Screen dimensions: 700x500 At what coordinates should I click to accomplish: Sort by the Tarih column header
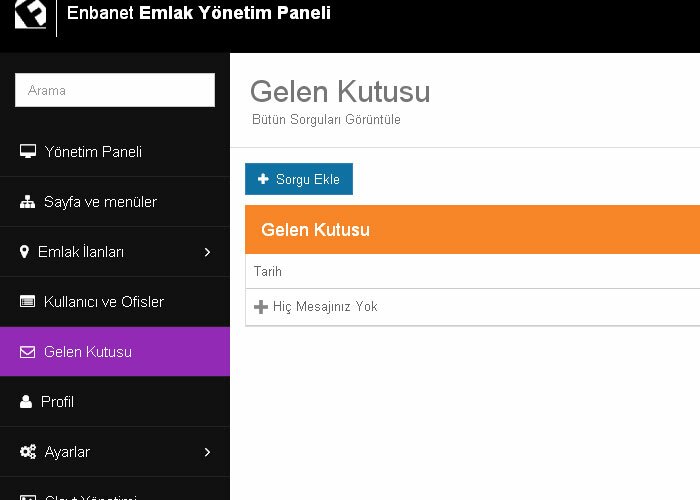tap(268, 271)
